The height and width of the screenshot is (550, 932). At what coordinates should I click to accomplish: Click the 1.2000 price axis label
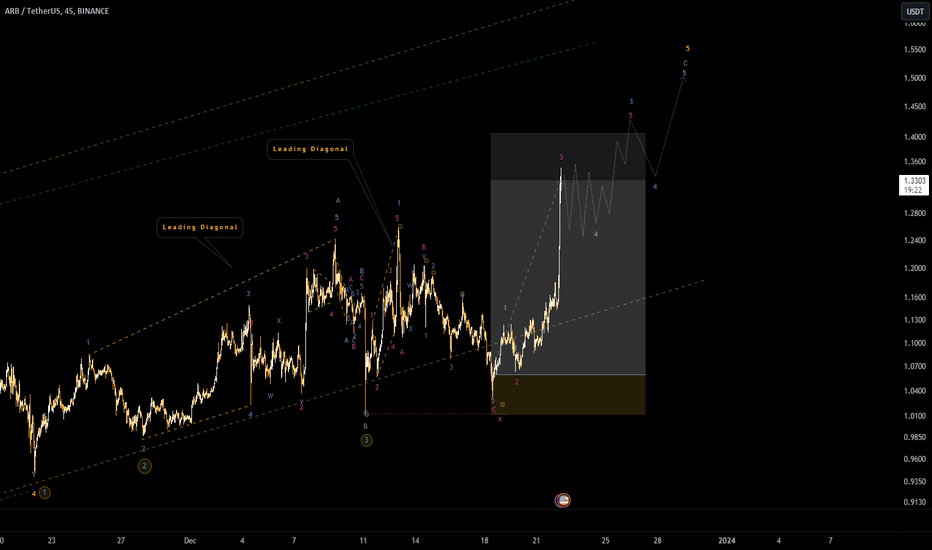point(915,268)
